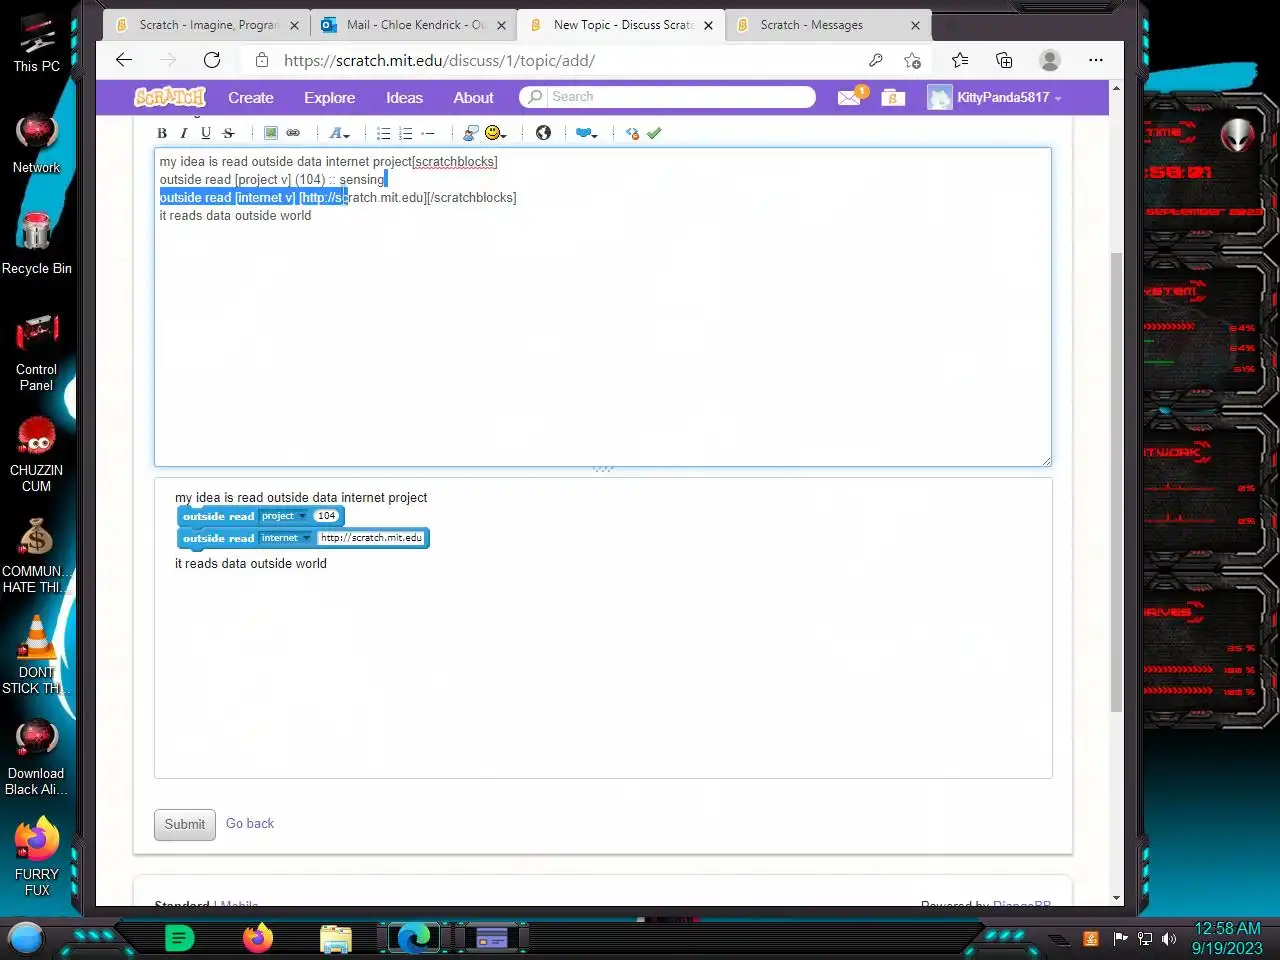Screen dimensions: 1280x960
Task: Open the browser Settings and more menu
Action: [1096, 60]
